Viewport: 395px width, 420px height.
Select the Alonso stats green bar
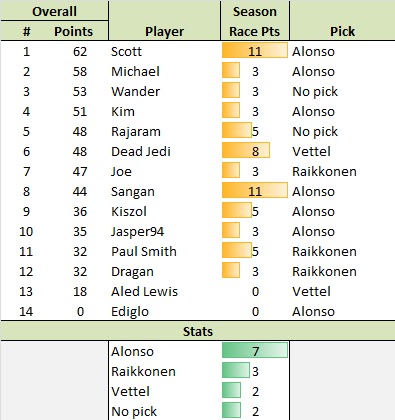(x=255, y=350)
